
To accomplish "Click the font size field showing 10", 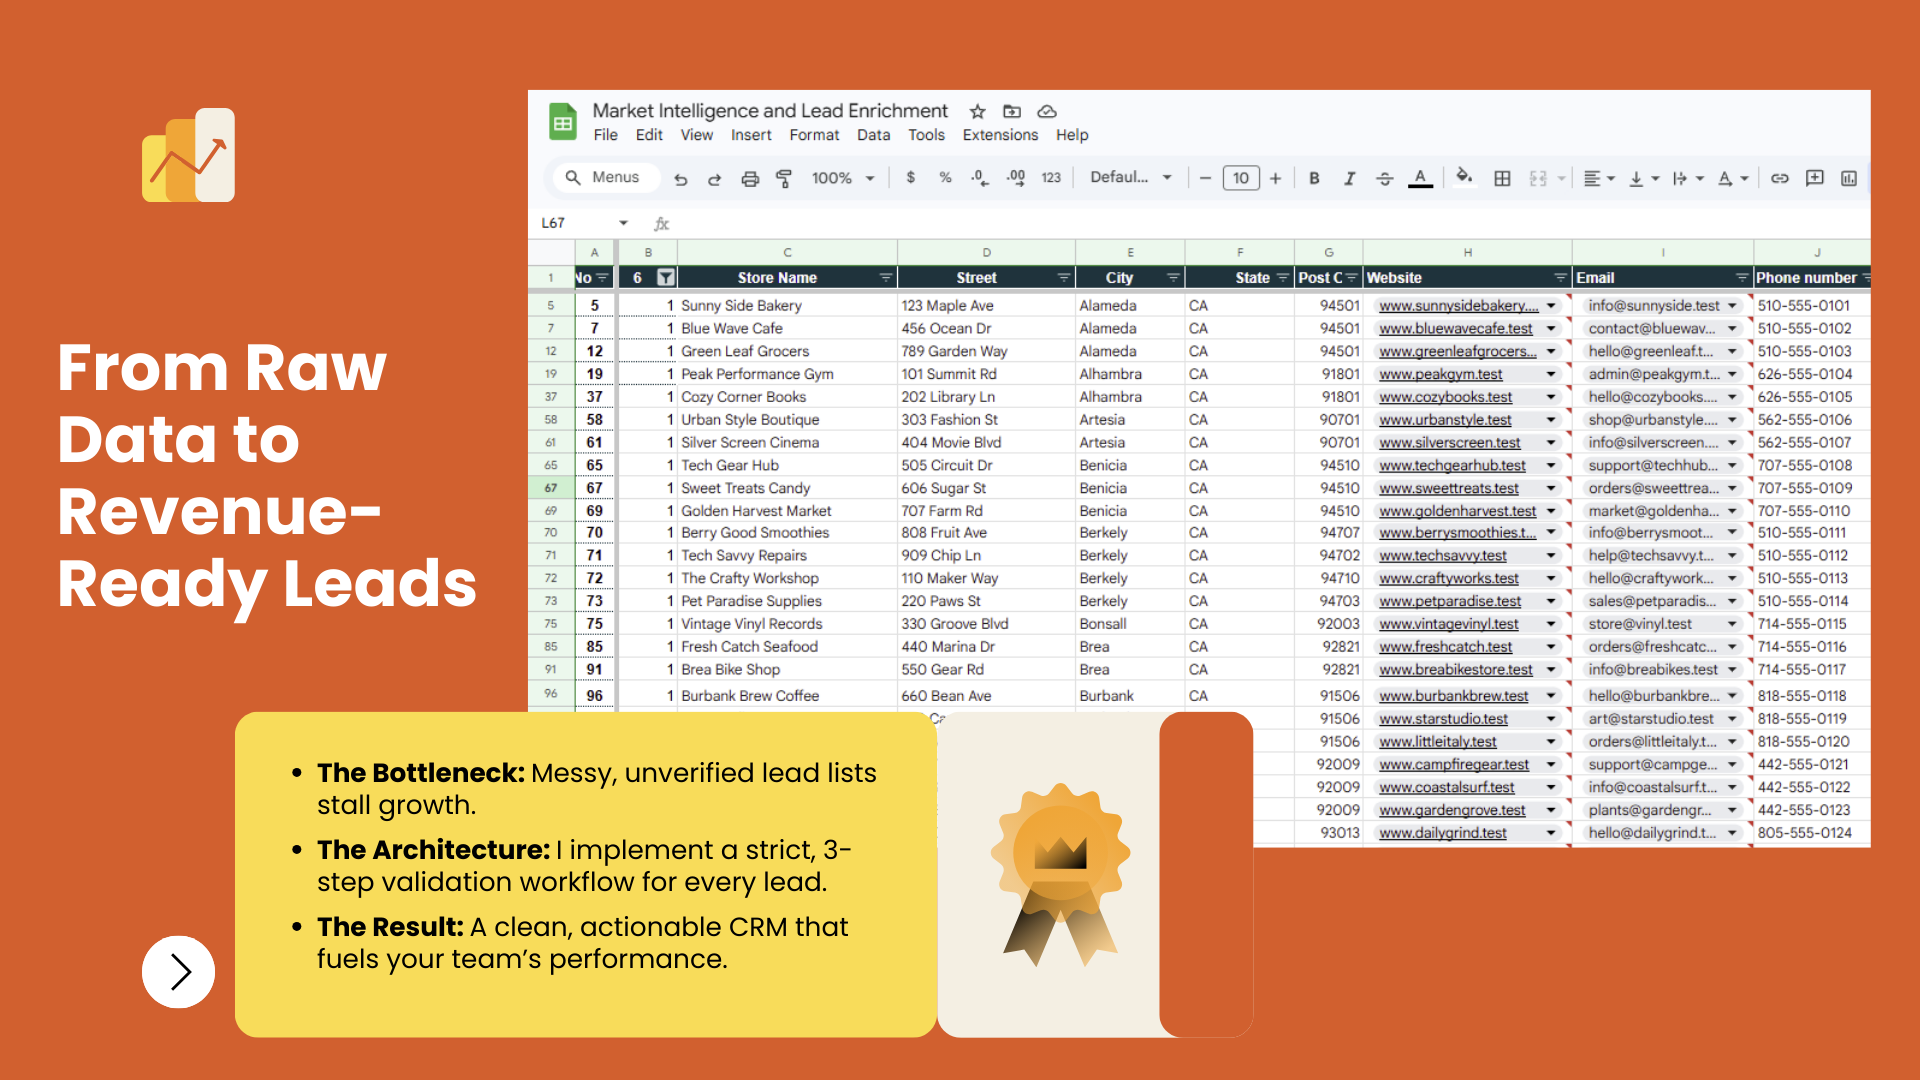I will [1241, 178].
